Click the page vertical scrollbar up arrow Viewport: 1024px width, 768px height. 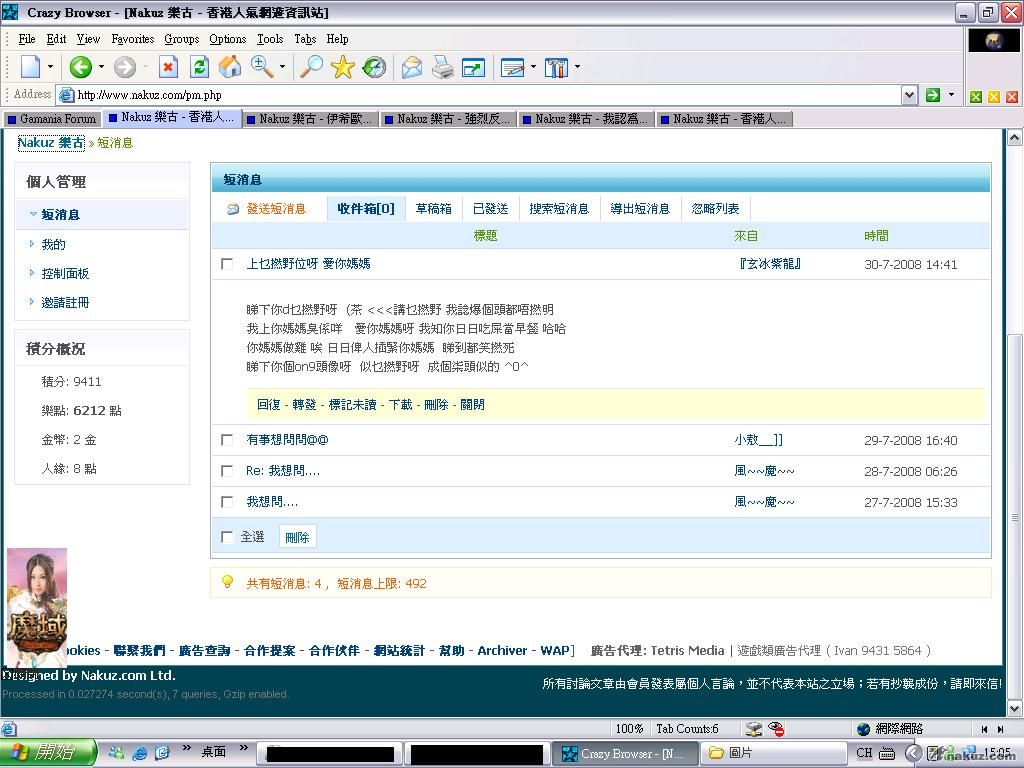point(1014,138)
